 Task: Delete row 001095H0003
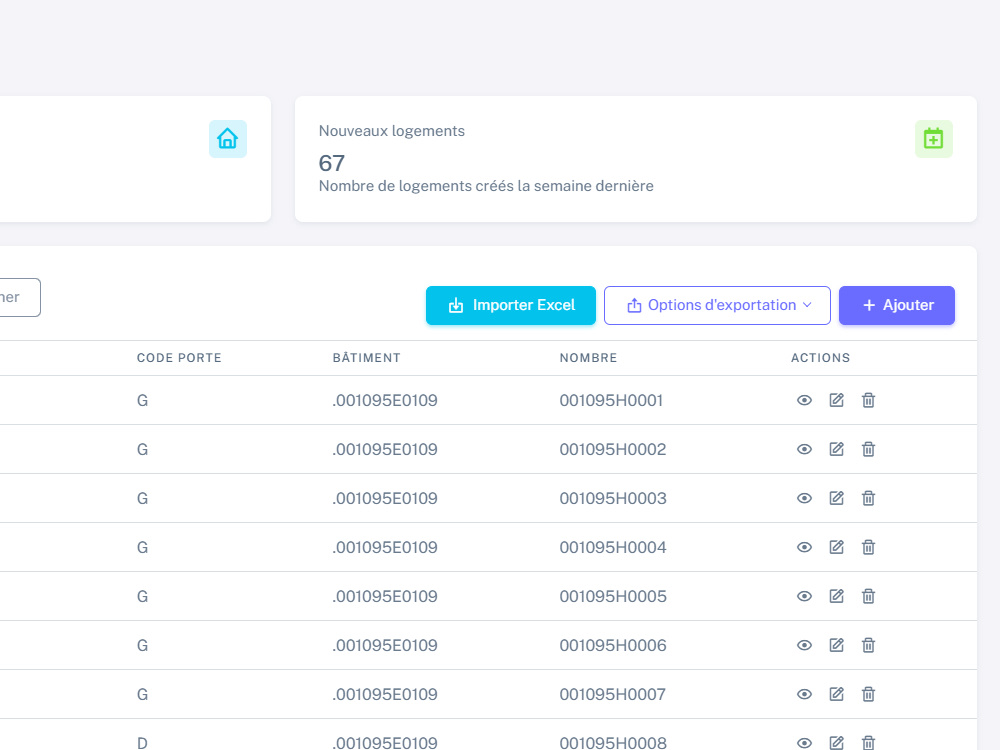(x=868, y=499)
